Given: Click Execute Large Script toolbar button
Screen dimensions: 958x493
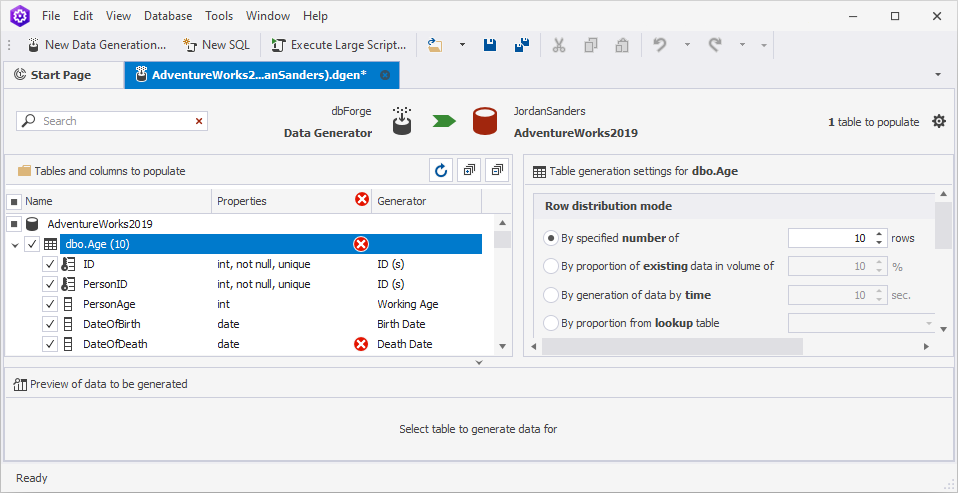Looking at the screenshot, I should point(339,45).
